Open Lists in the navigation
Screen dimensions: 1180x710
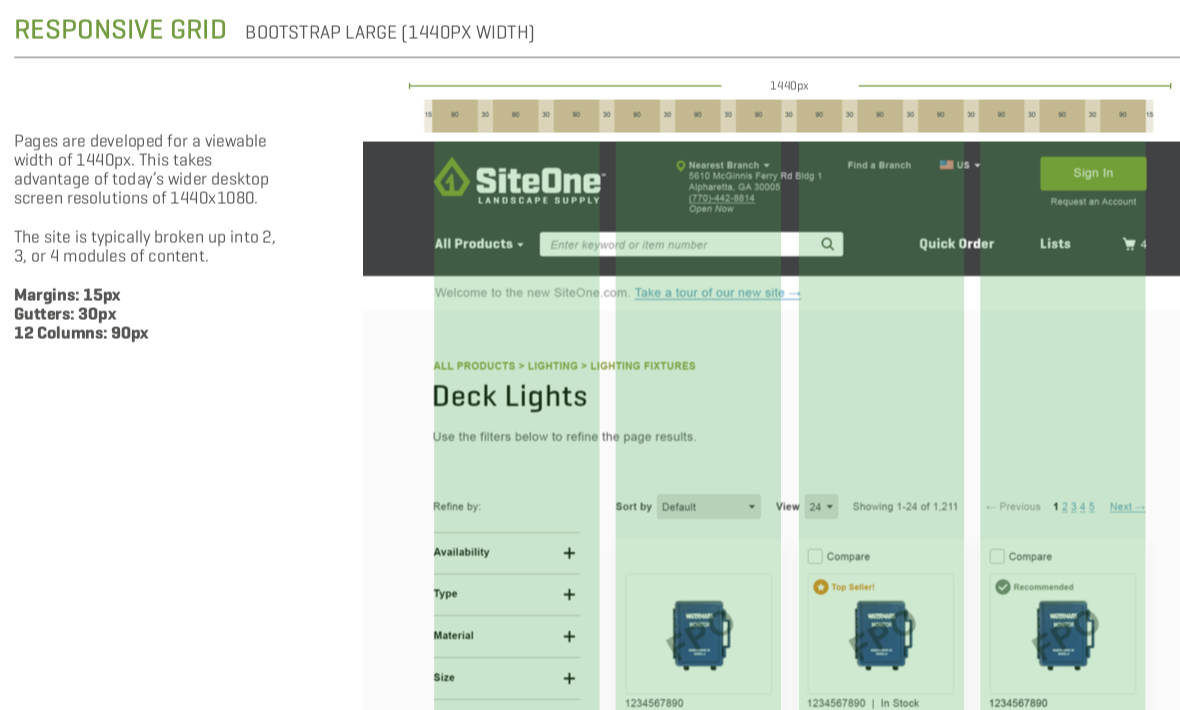[x=1055, y=244]
